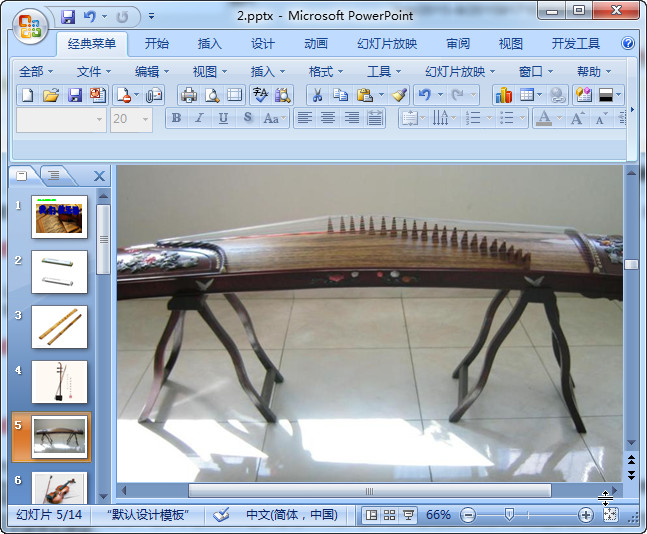Undo from the Quick Access toolbar
Viewport: 647px width, 534px height.
(x=90, y=17)
